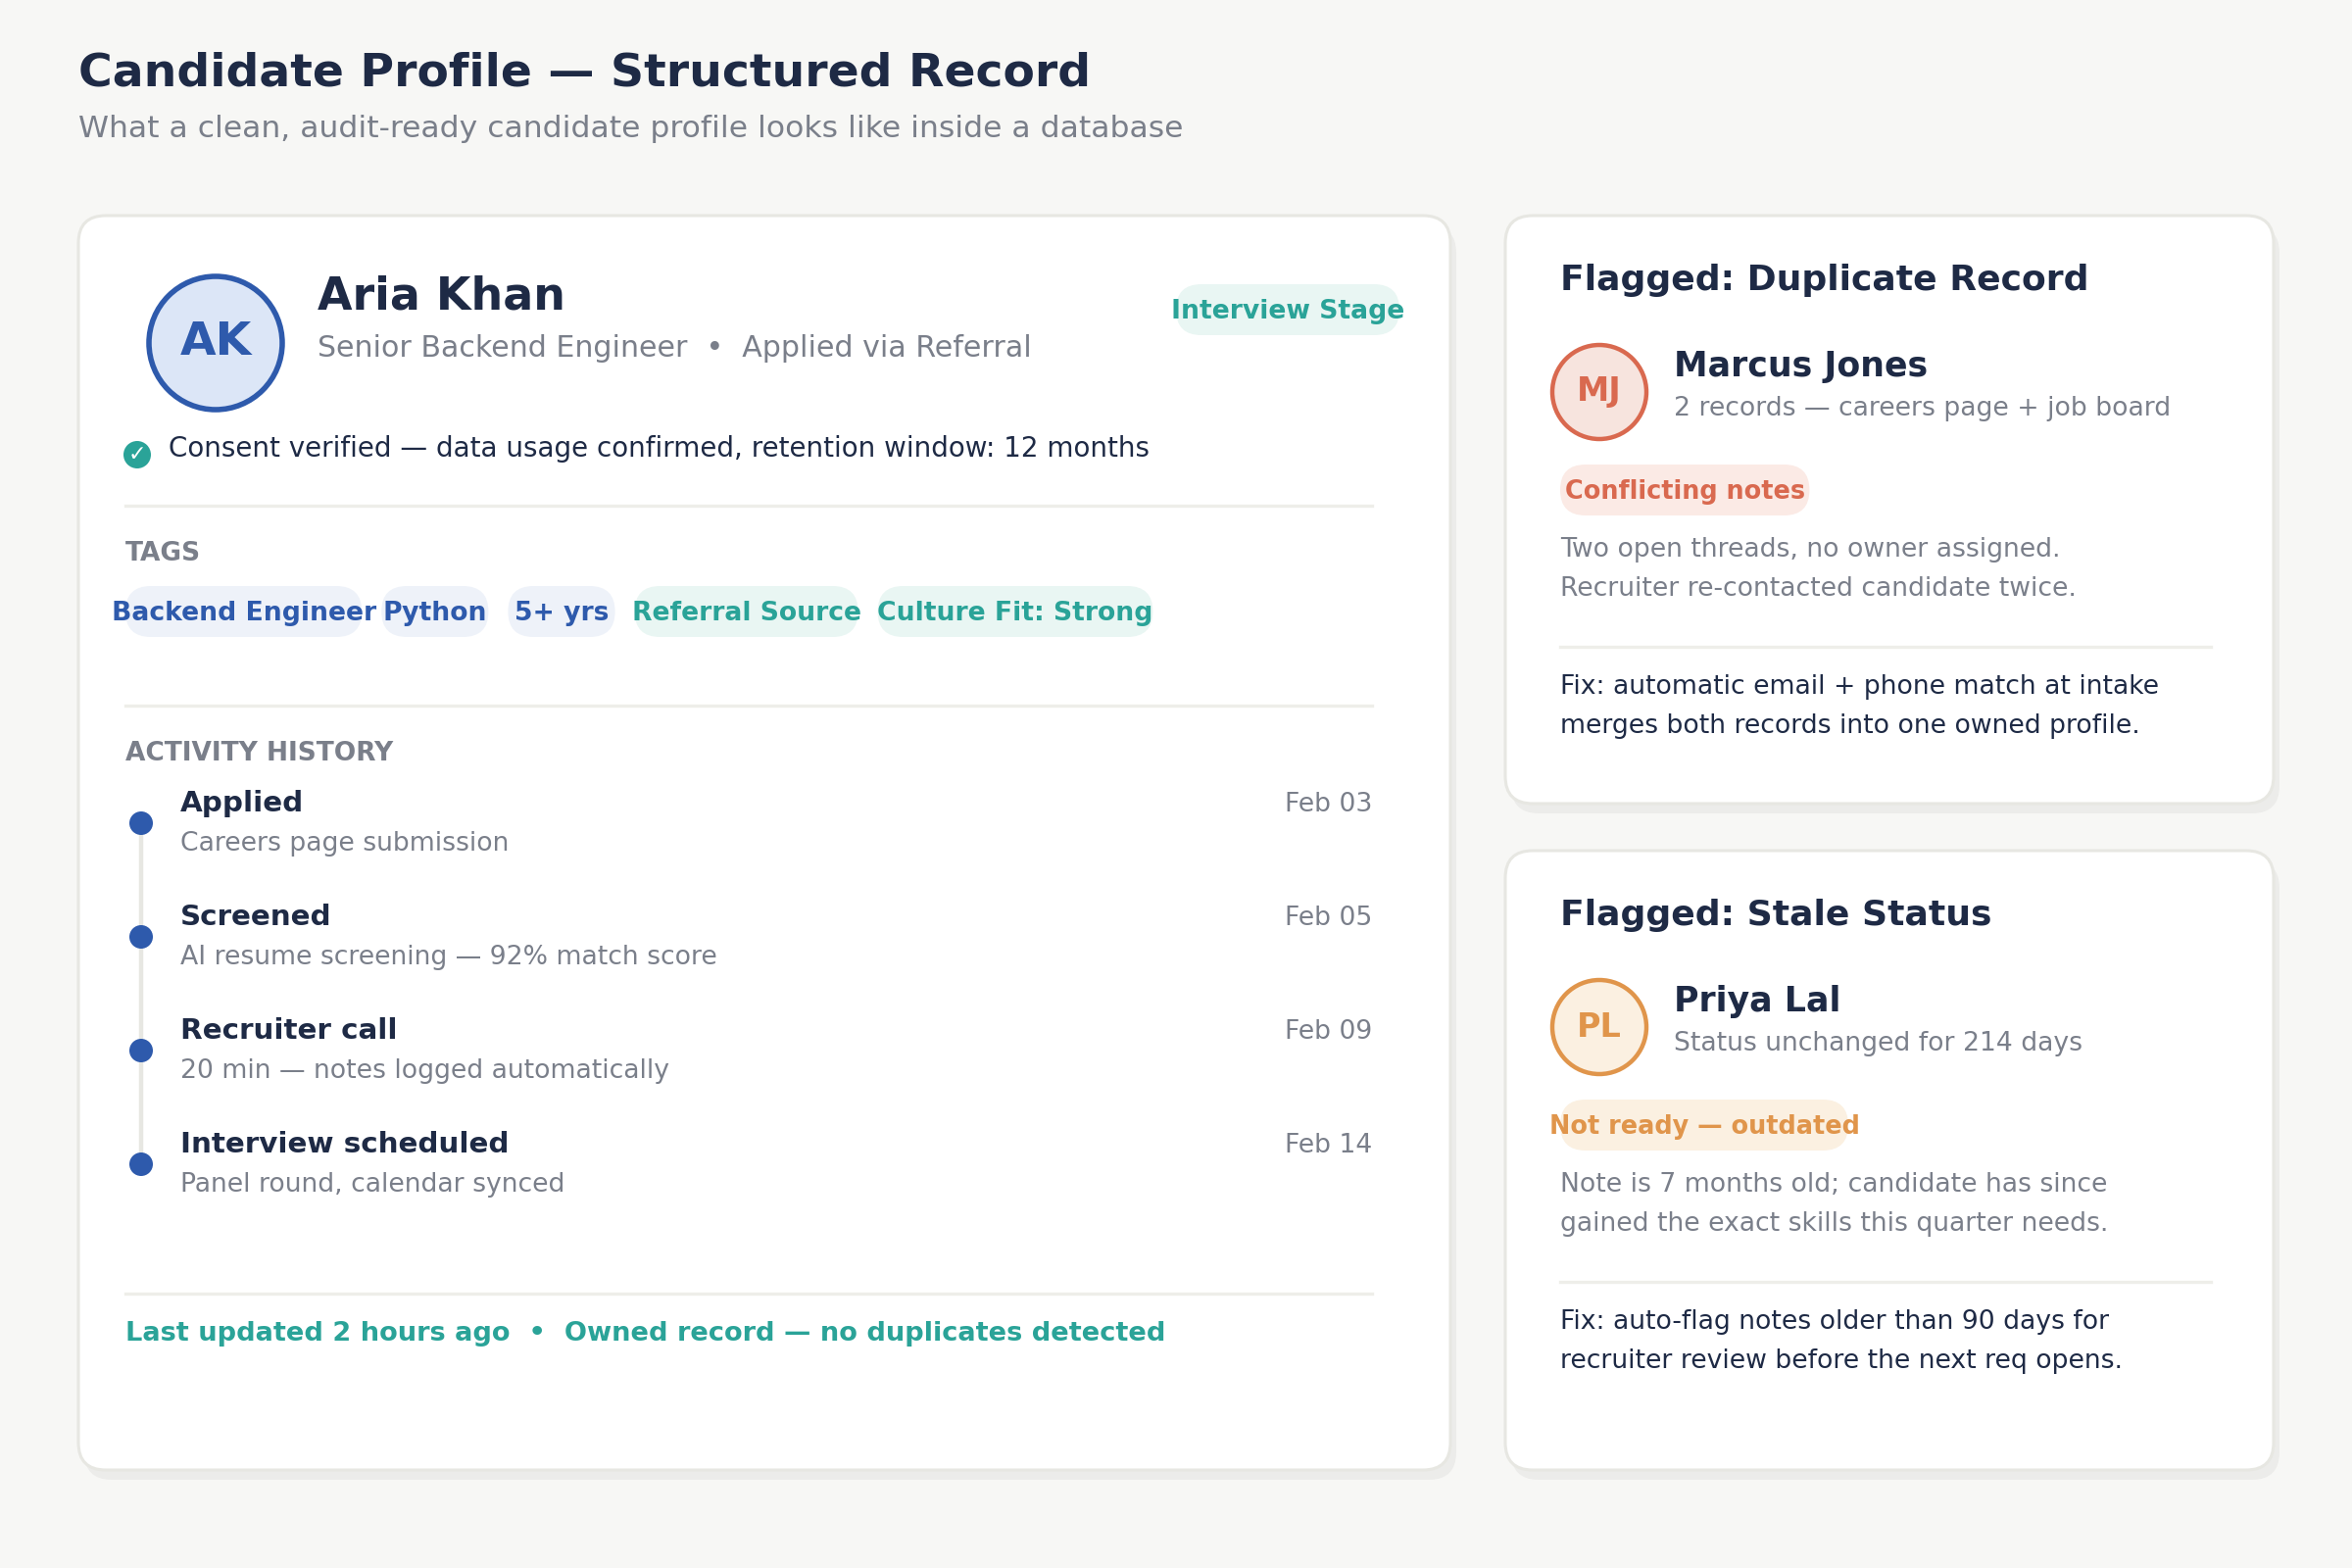
Task: Click the Feb 09 date
Action: tap(1328, 1031)
